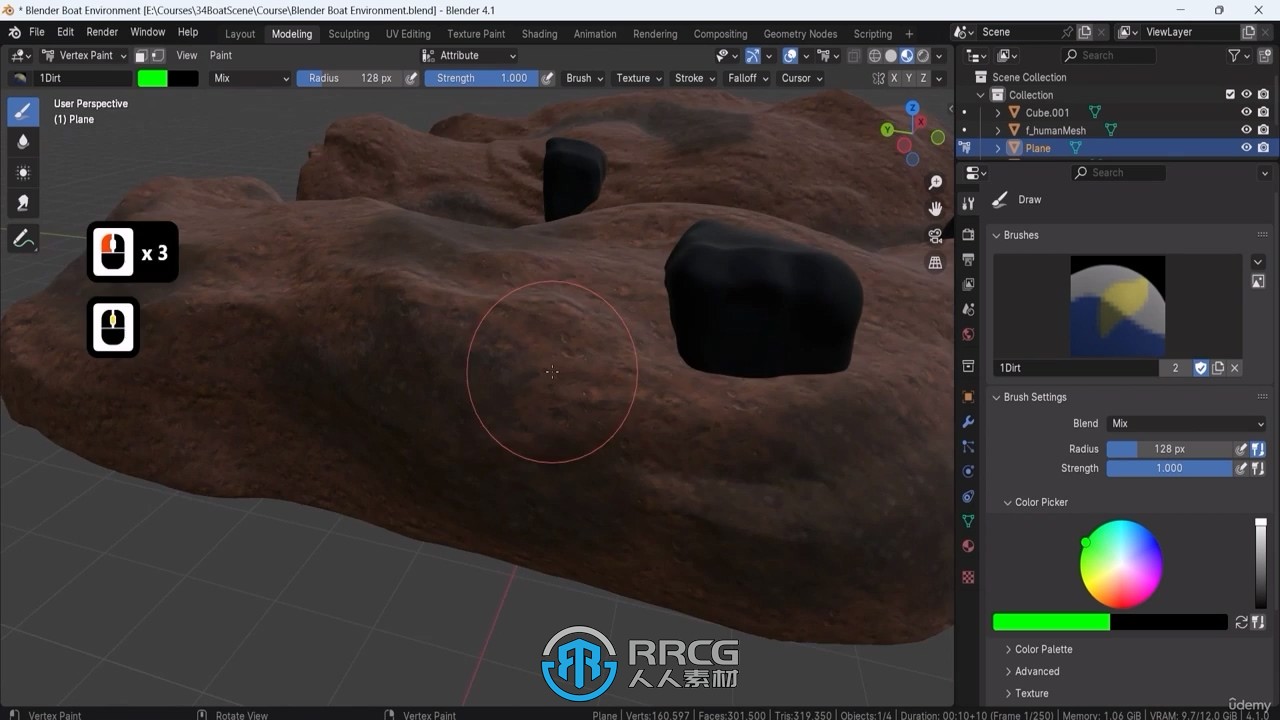Select the Average tool in toolbar

(x=23, y=173)
